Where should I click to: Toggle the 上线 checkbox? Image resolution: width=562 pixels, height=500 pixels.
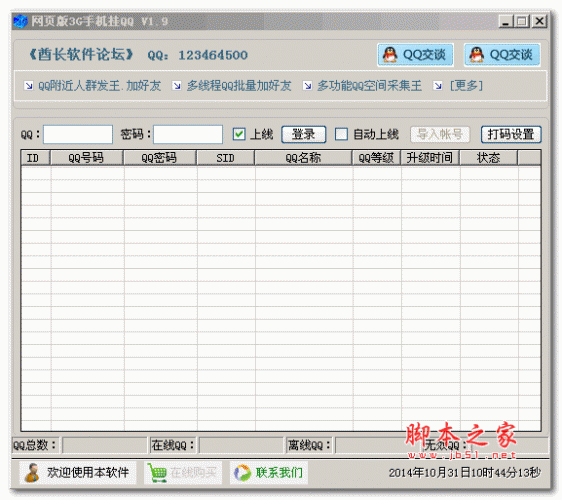click(239, 134)
